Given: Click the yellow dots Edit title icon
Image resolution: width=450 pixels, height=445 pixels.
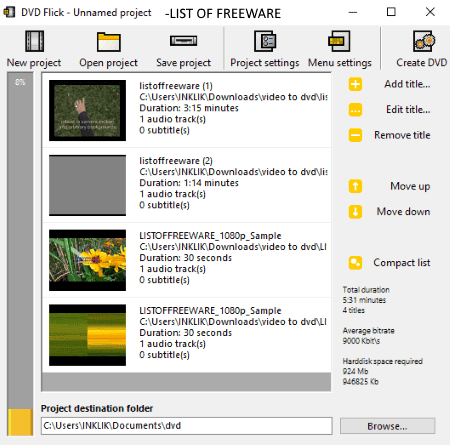Looking at the screenshot, I should 355,110.
